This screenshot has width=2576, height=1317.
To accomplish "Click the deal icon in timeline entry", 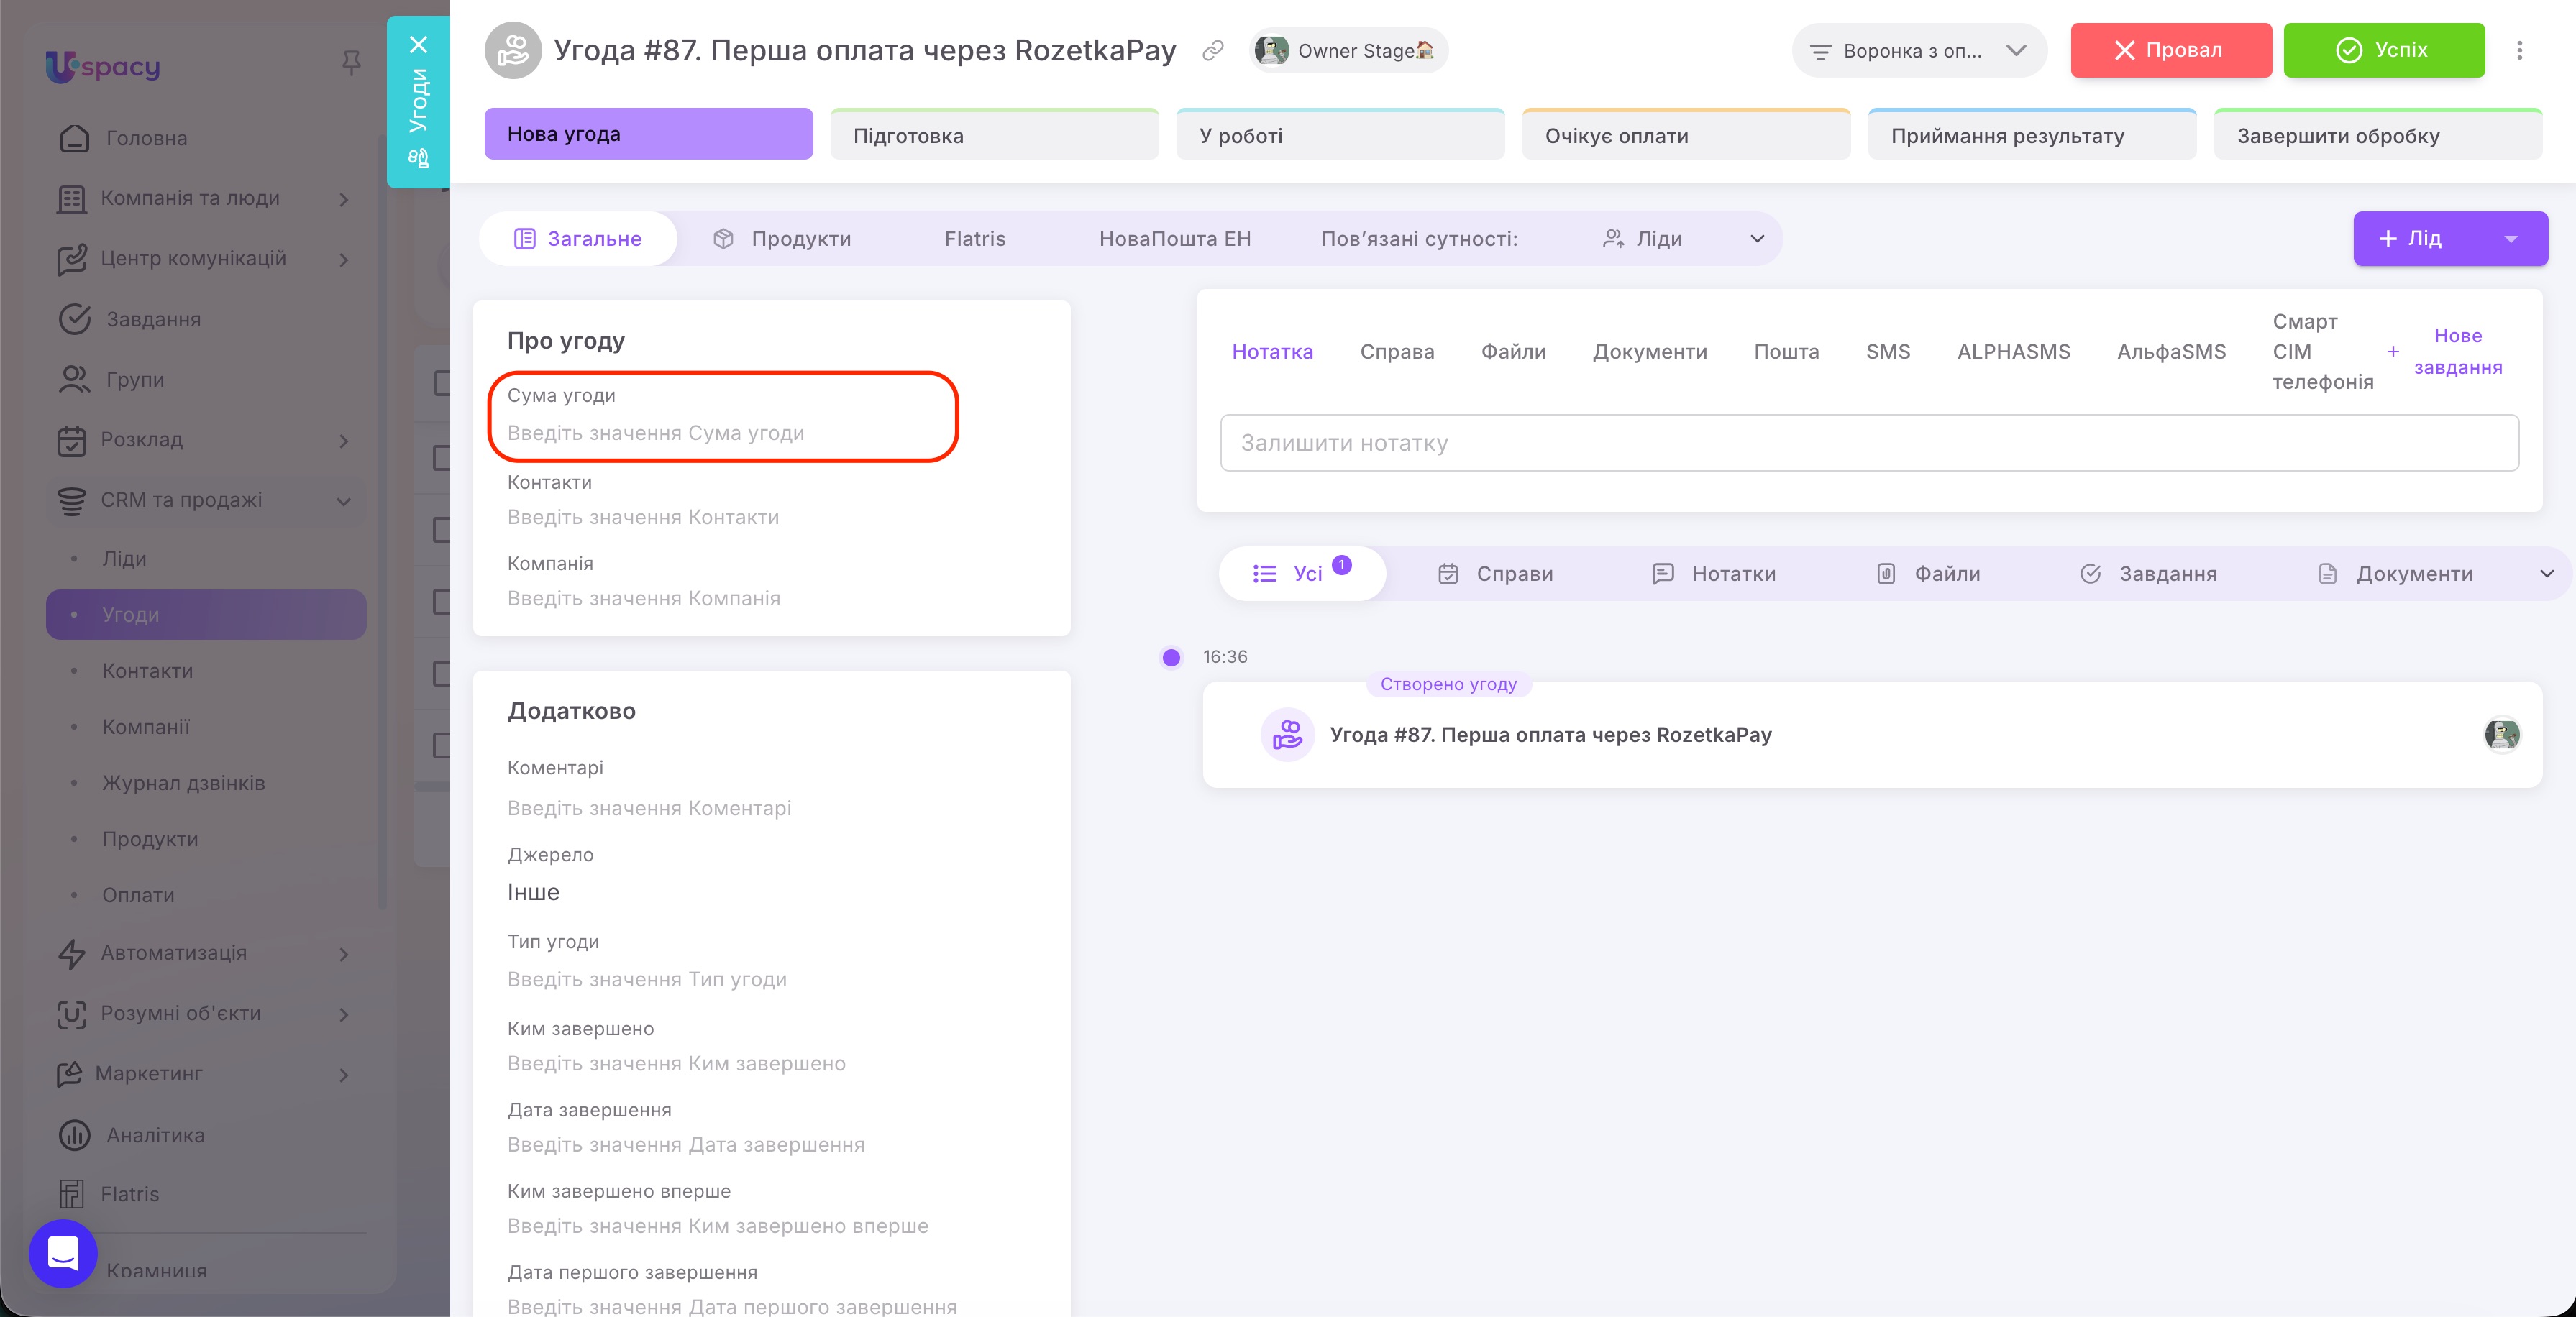I will [1287, 735].
